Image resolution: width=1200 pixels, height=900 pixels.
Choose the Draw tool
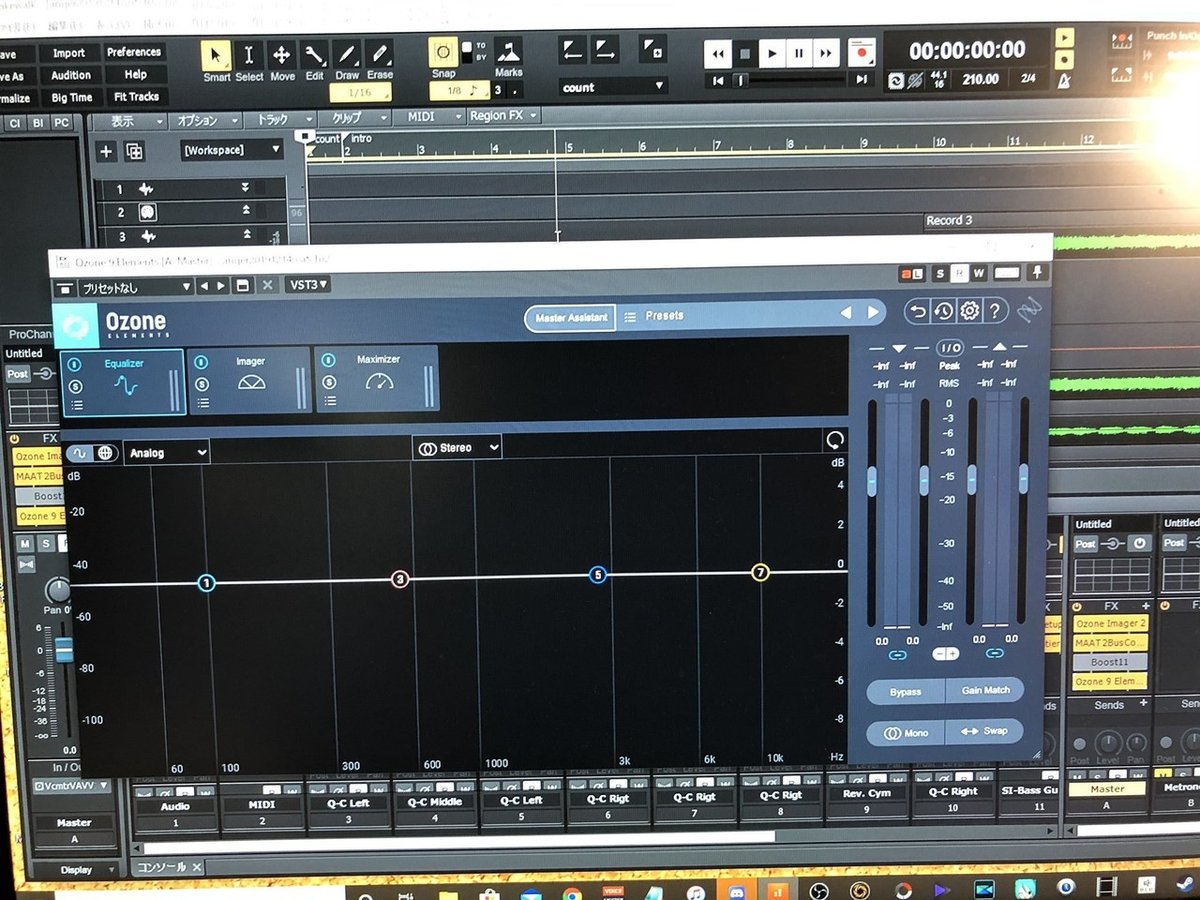point(347,55)
